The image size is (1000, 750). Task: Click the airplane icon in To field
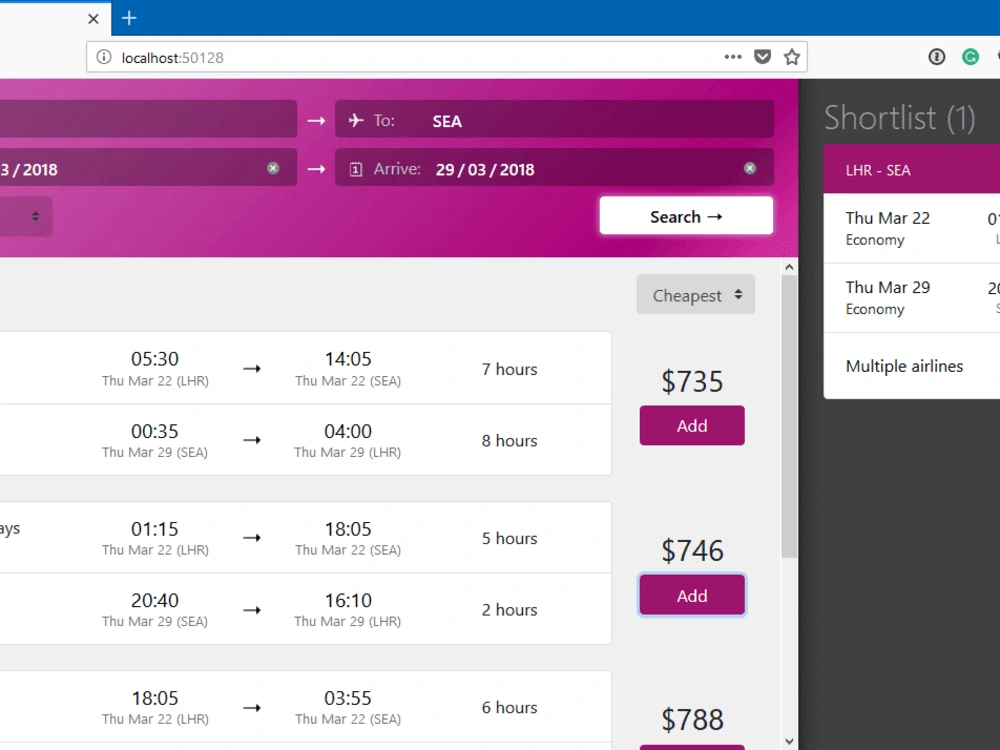356,120
